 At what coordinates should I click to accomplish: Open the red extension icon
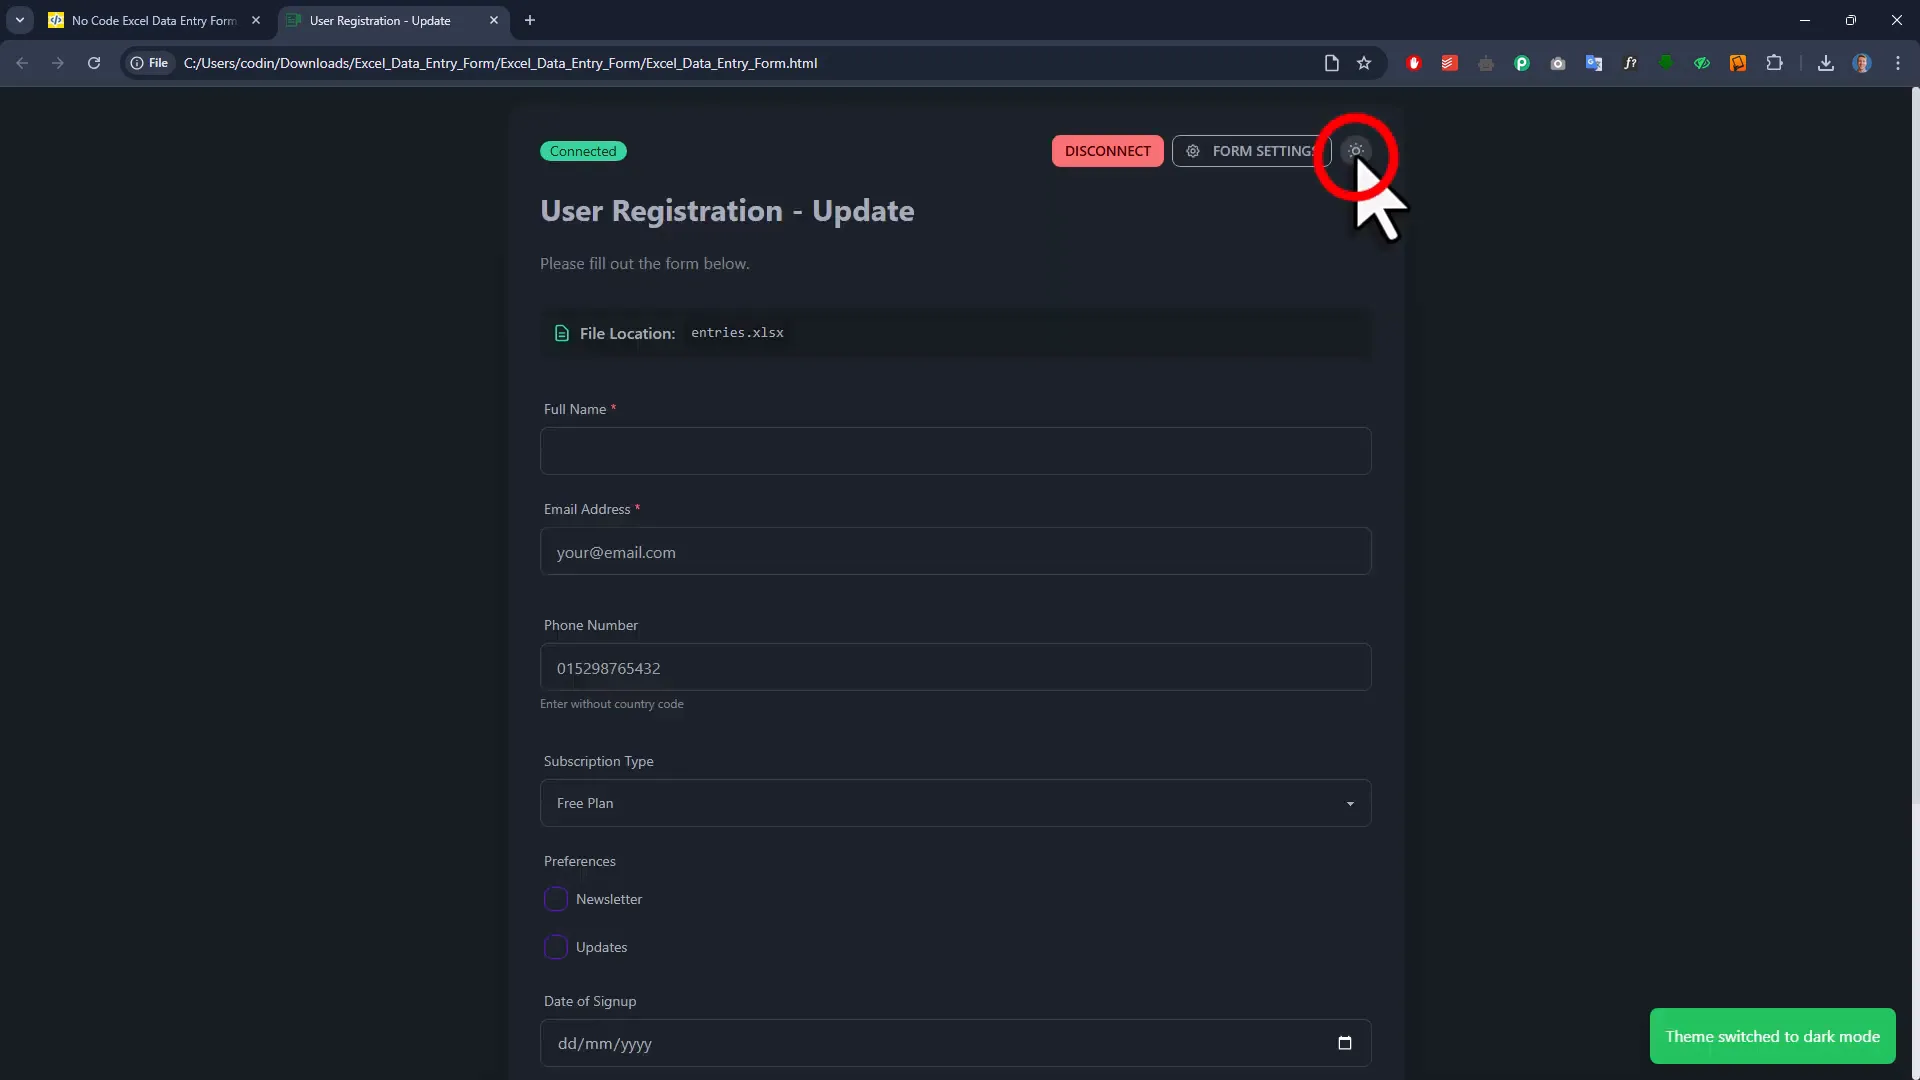coord(1414,63)
